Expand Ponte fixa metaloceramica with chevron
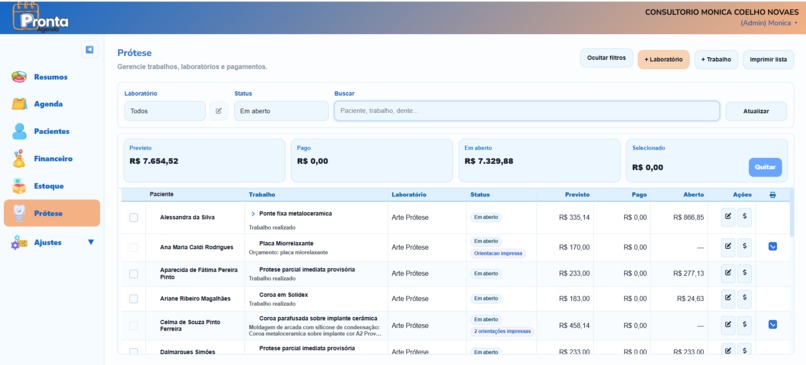This screenshot has height=365, width=806. [253, 213]
